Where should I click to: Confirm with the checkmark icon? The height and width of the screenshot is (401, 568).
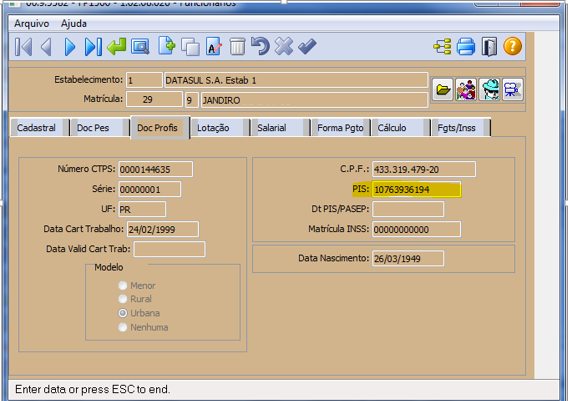coord(307,46)
